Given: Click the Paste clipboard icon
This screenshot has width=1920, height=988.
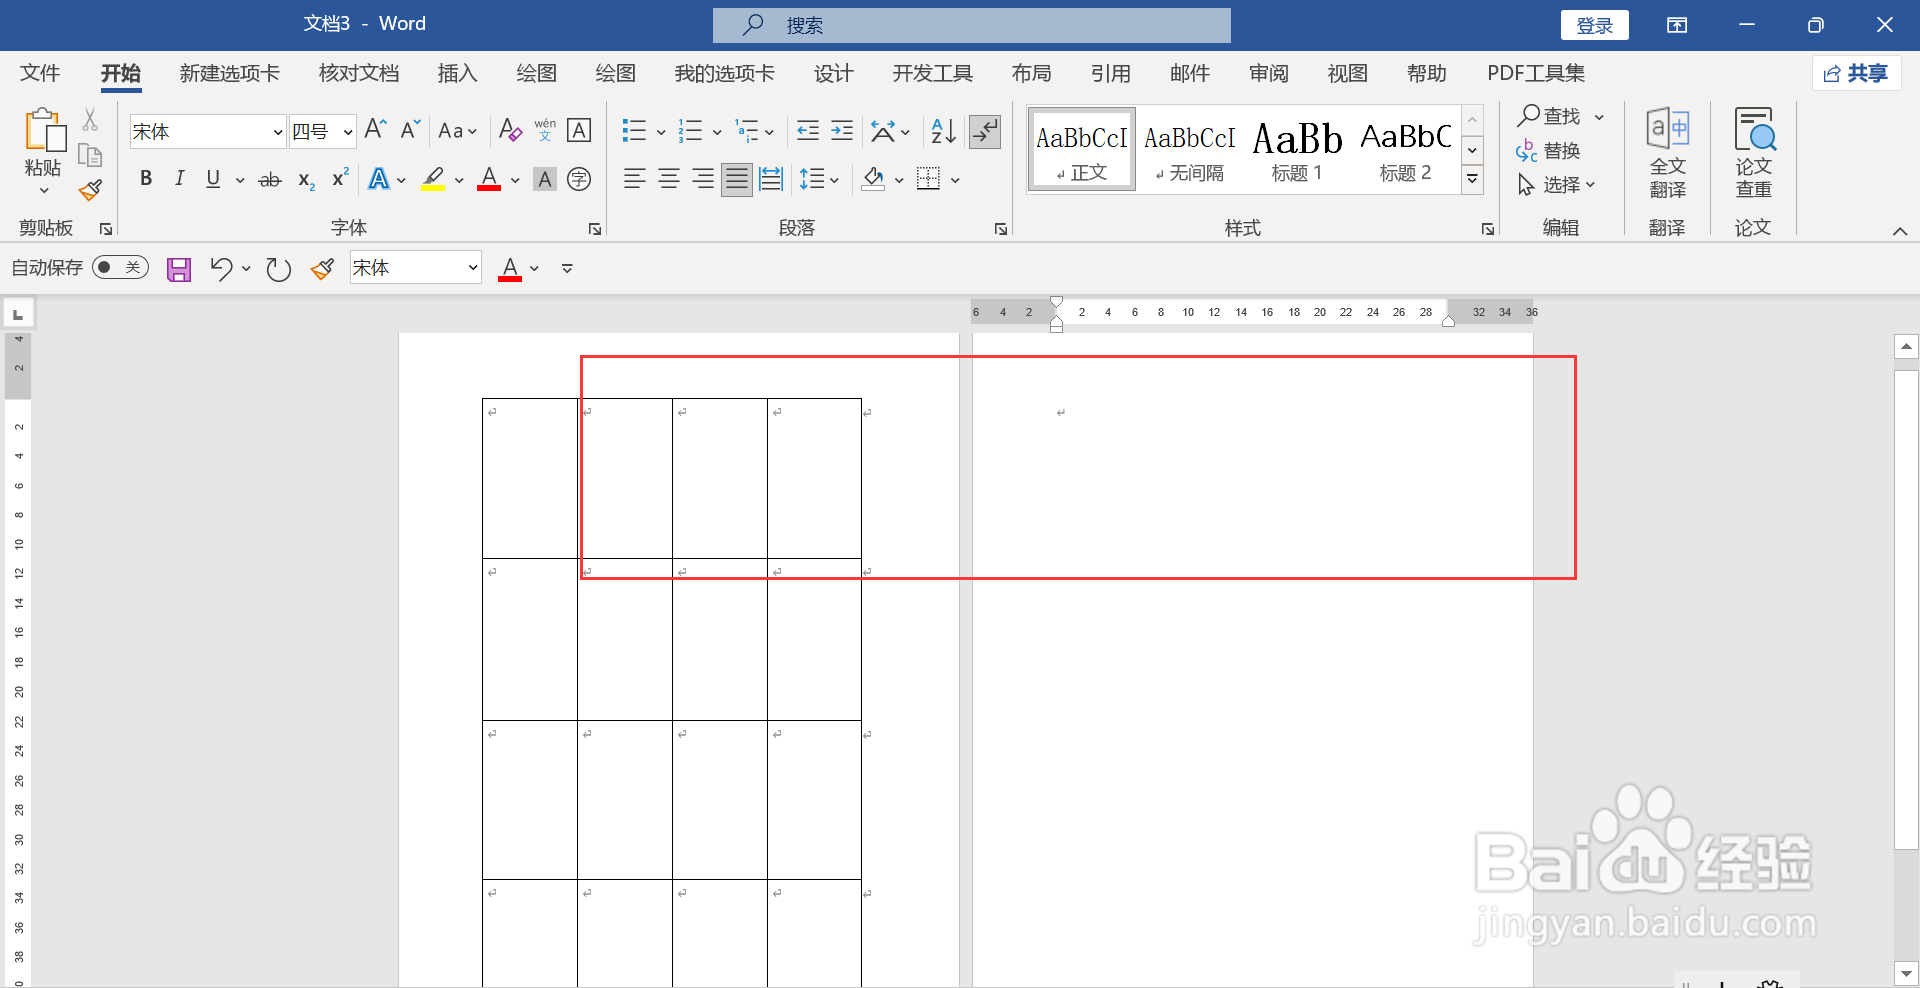Looking at the screenshot, I should [44, 130].
